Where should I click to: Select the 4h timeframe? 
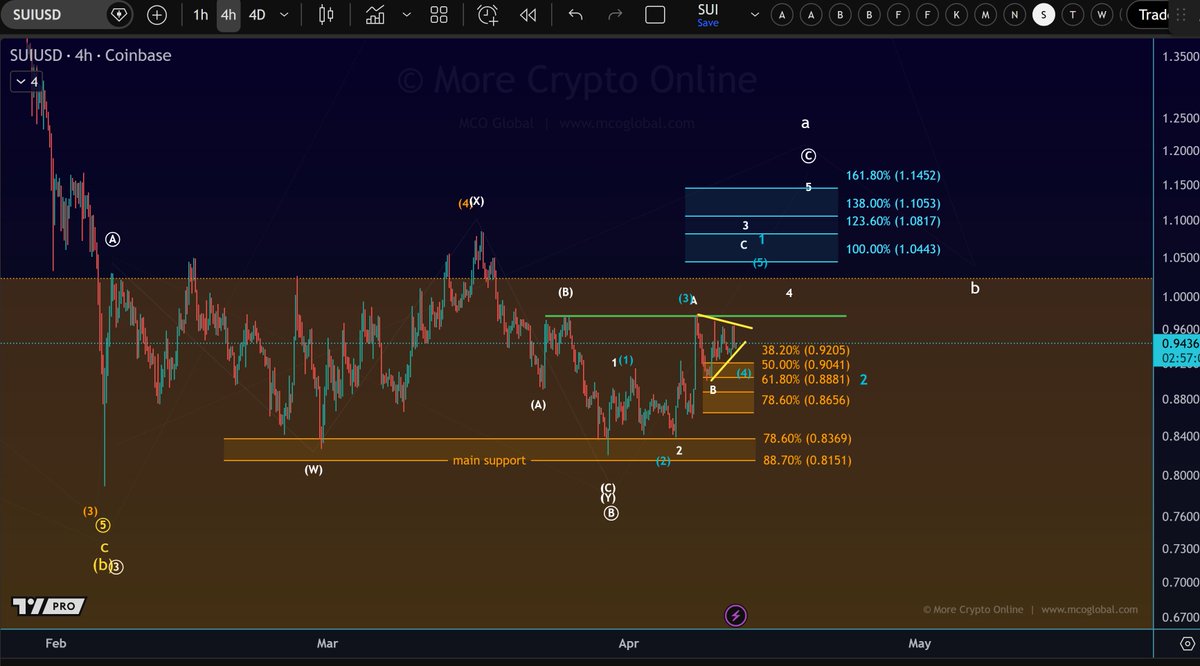click(228, 15)
